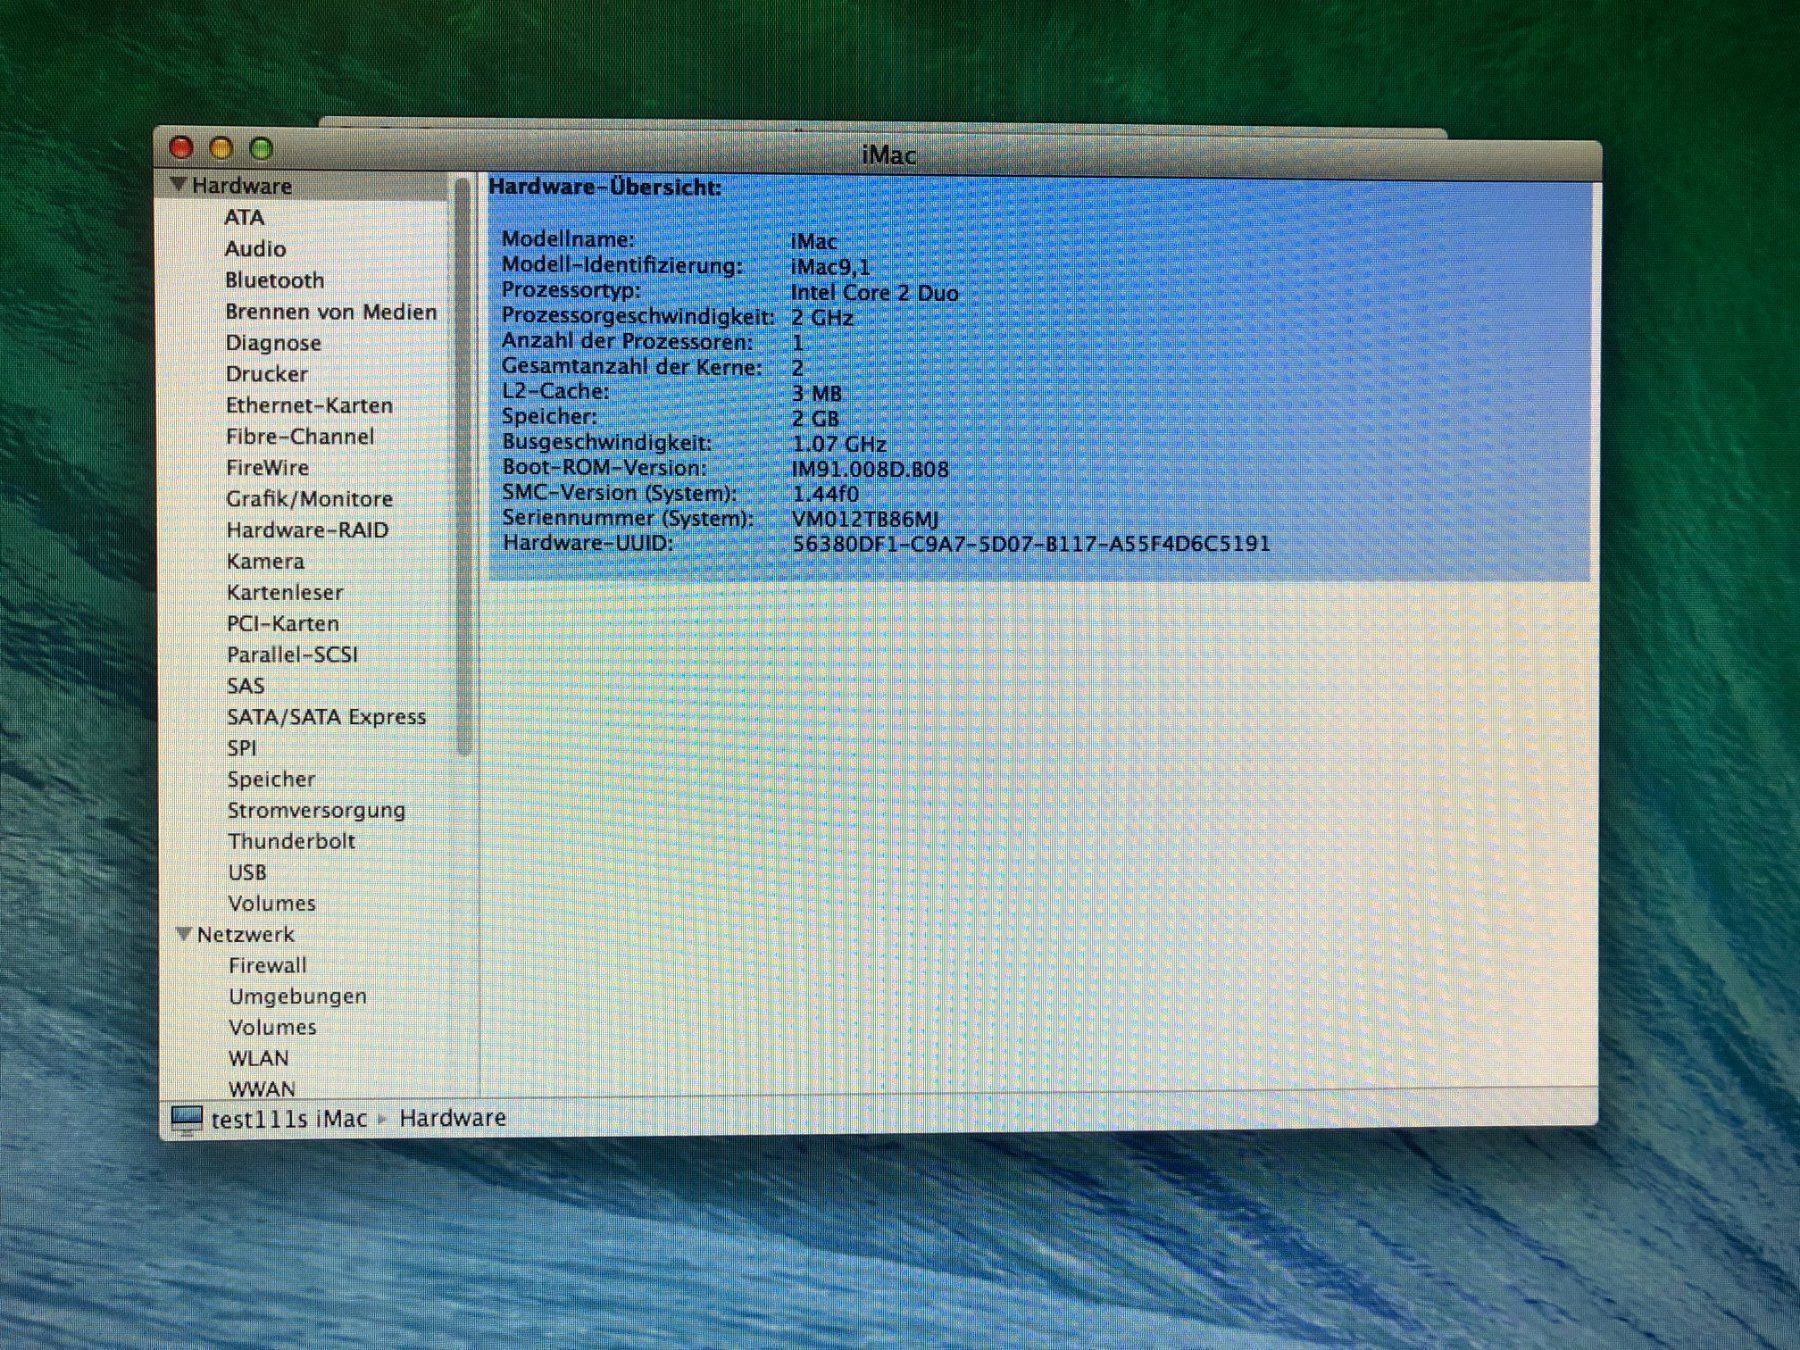Click the serial number 'VM012TB86MJ'
This screenshot has height=1350, width=1800.
865,519
